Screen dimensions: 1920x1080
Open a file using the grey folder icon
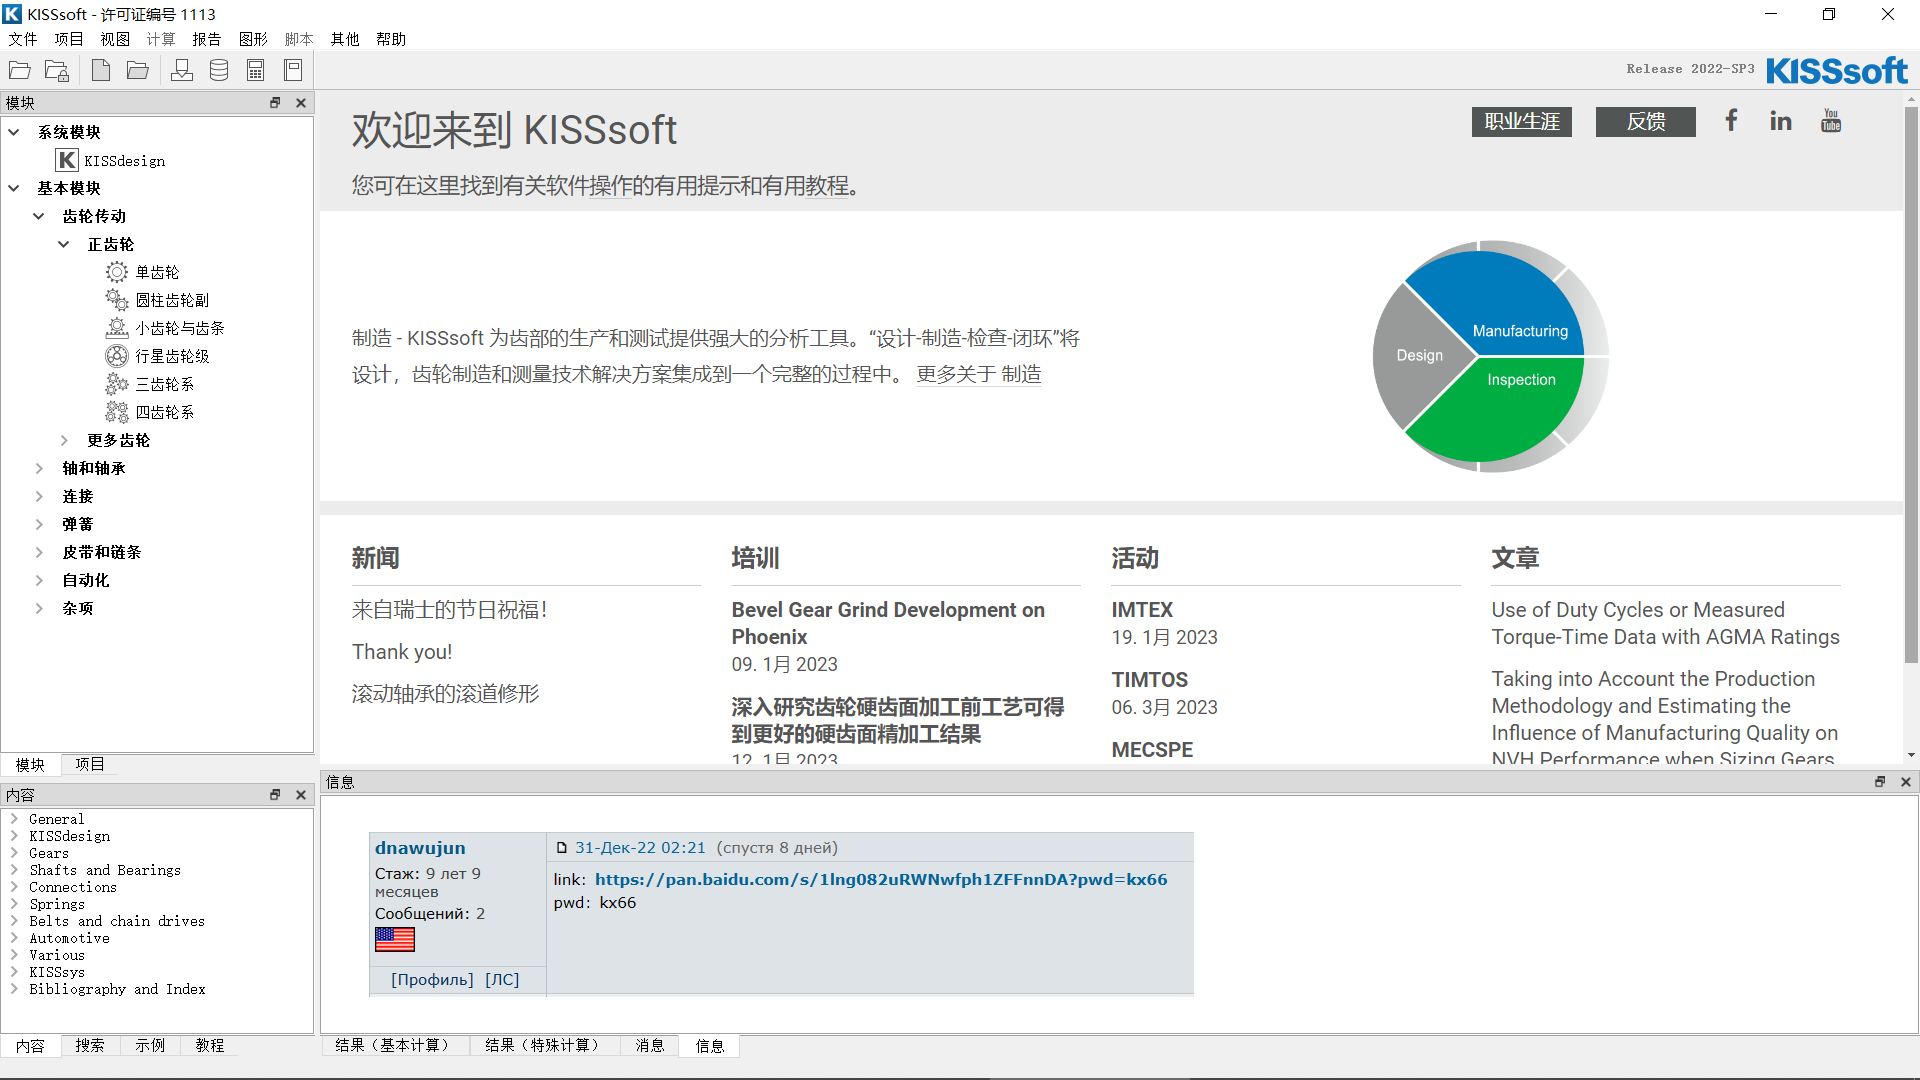138,70
